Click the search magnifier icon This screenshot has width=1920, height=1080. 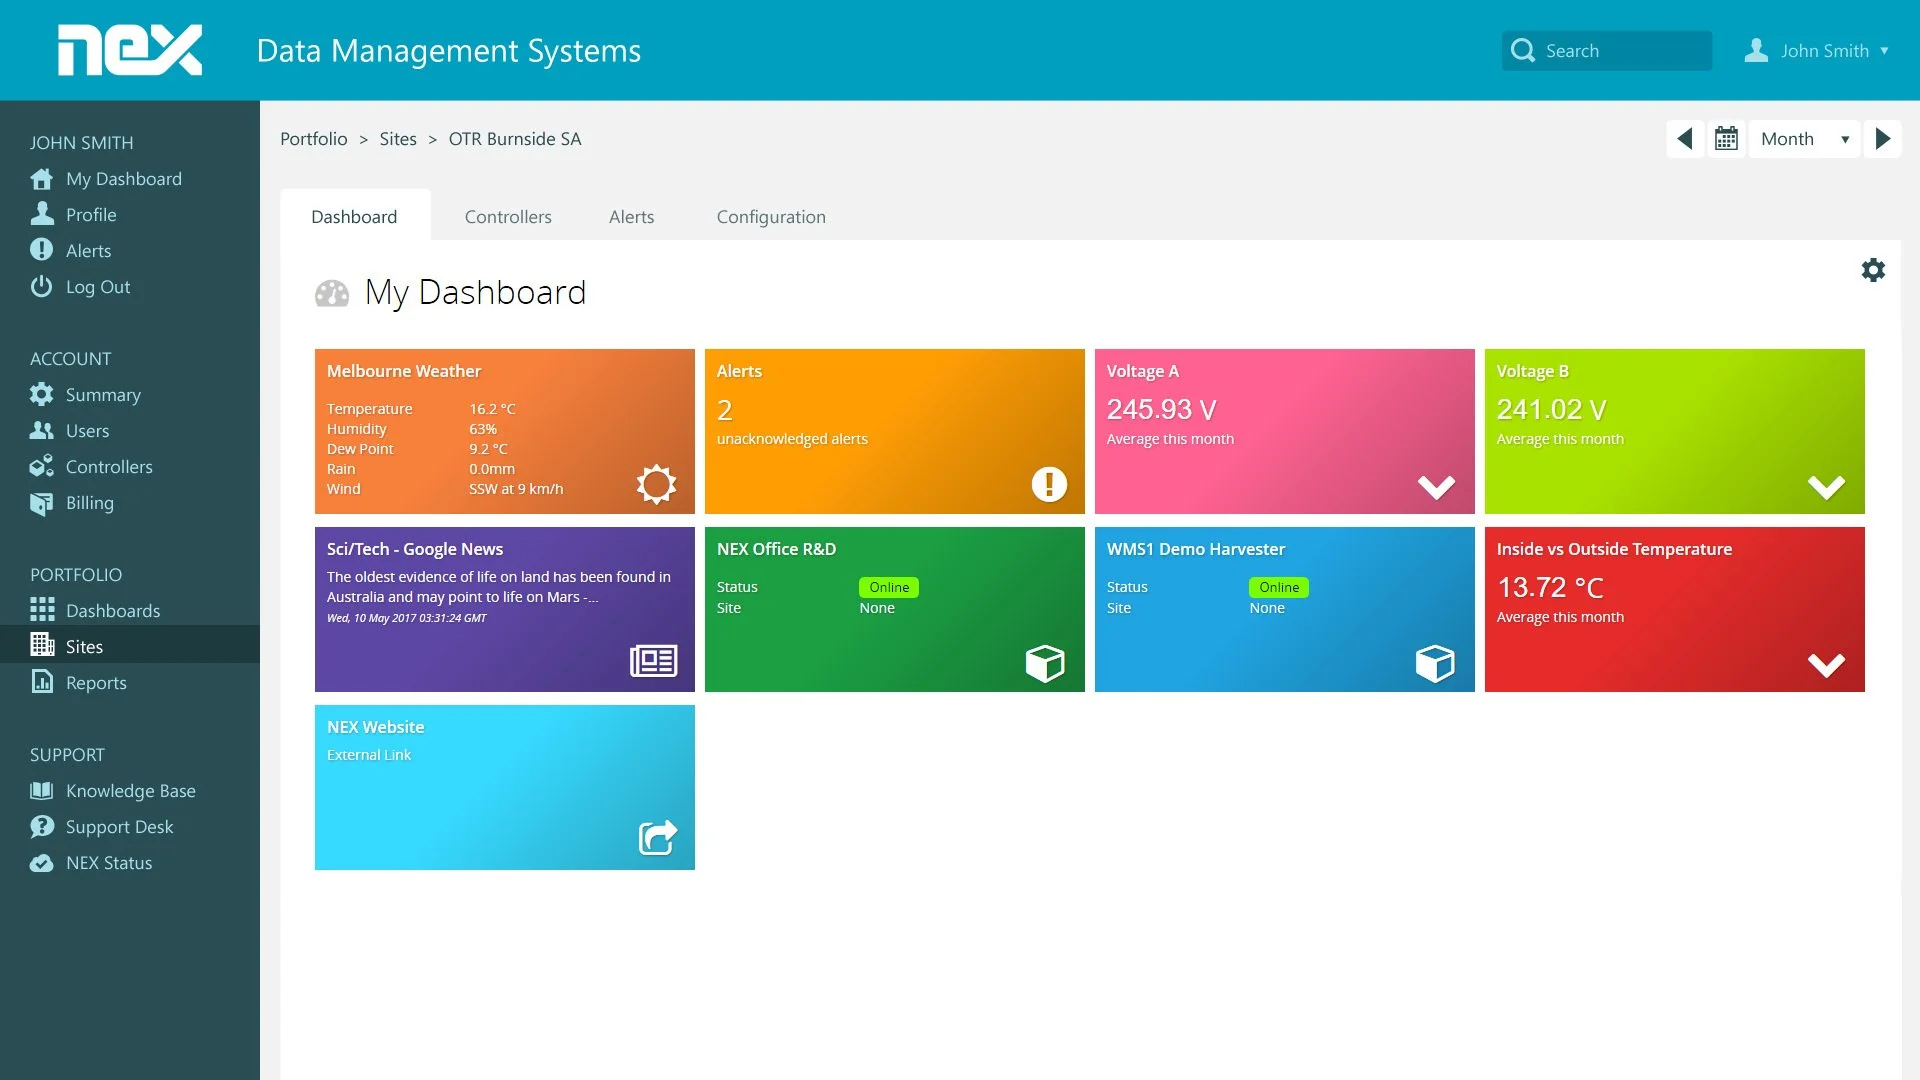click(1522, 50)
